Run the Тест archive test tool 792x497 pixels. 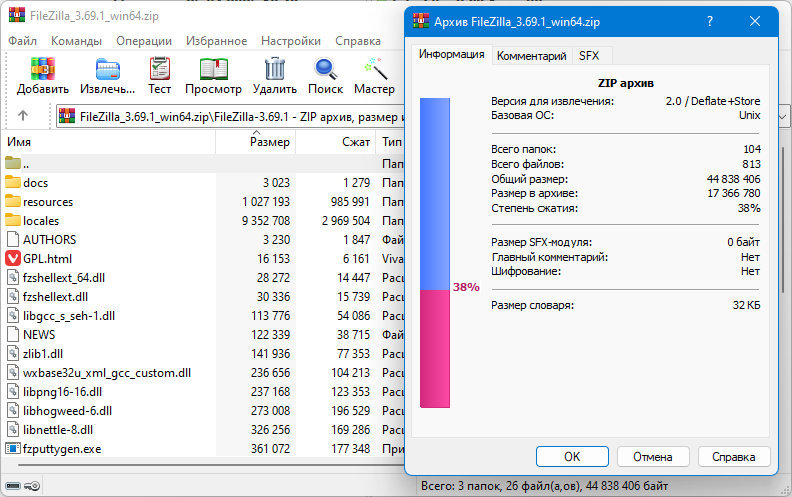[160, 69]
